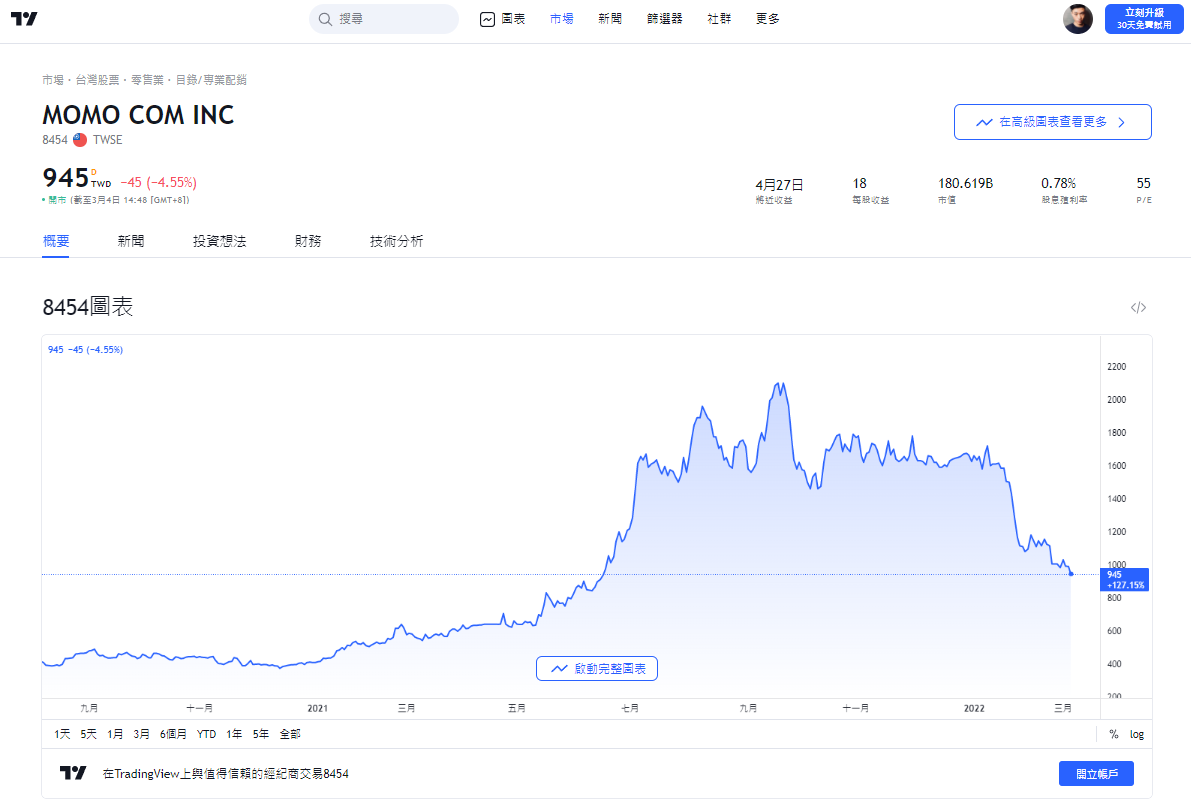The width and height of the screenshot is (1191, 808).
Task: Select the YTD time range
Action: (207, 734)
